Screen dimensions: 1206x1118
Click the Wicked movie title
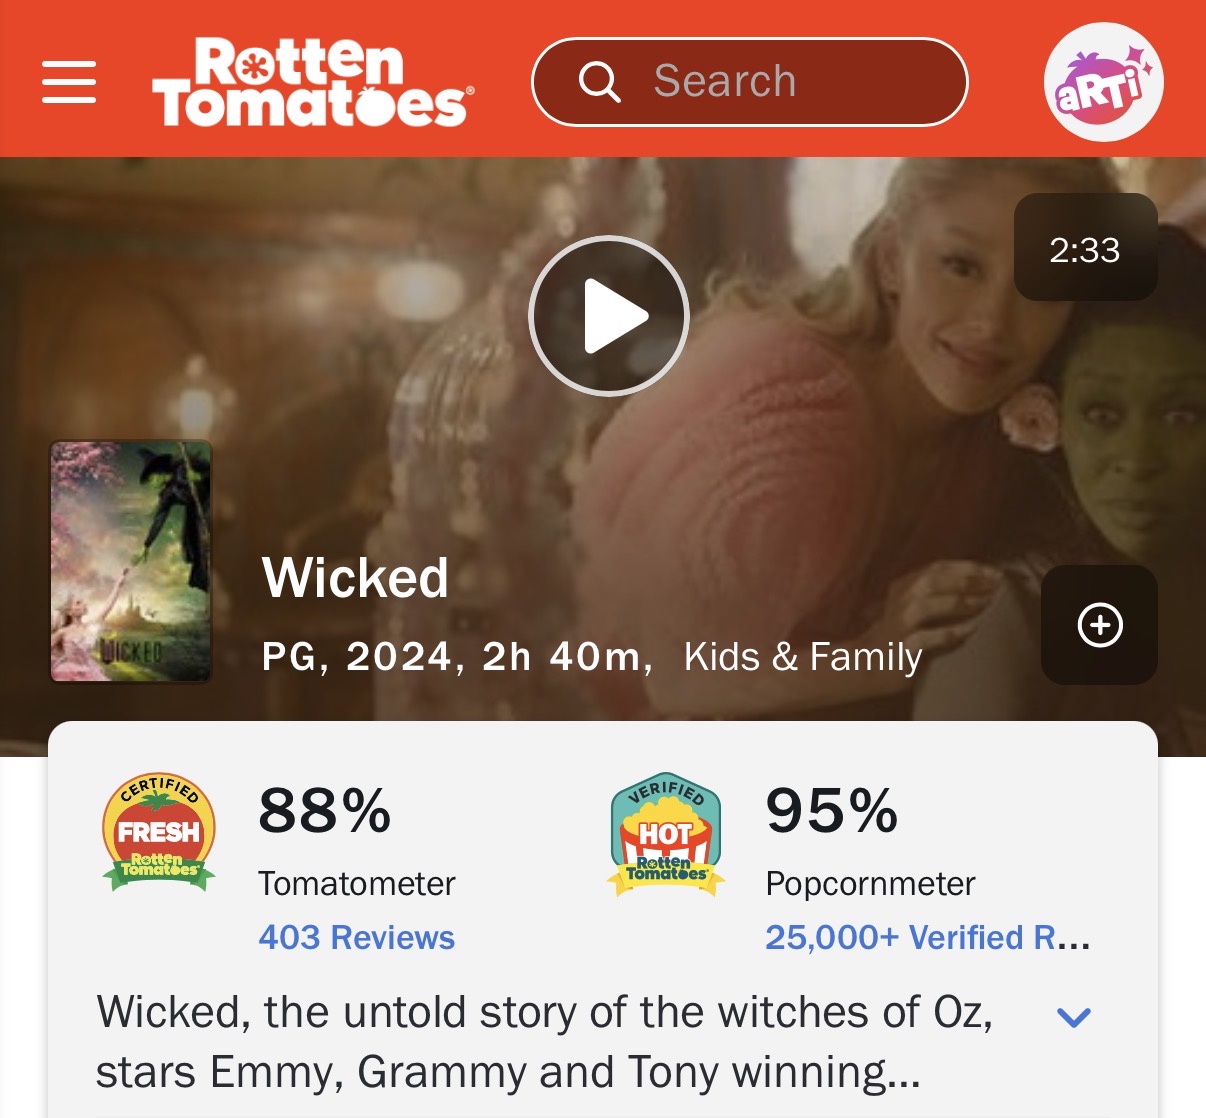[355, 578]
